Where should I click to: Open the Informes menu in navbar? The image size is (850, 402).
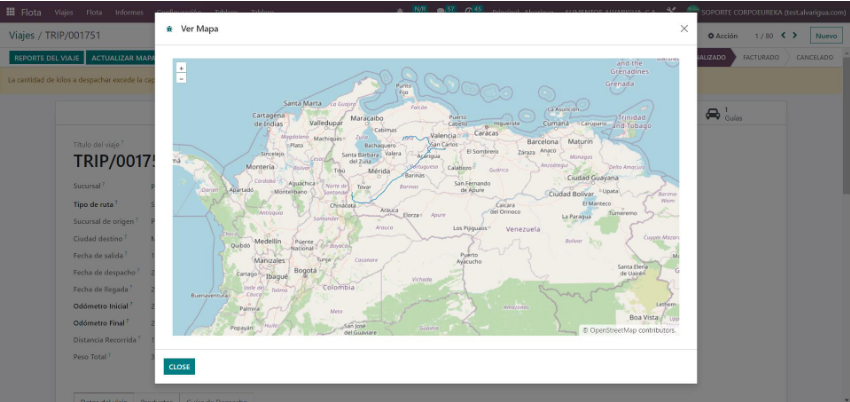128,11
